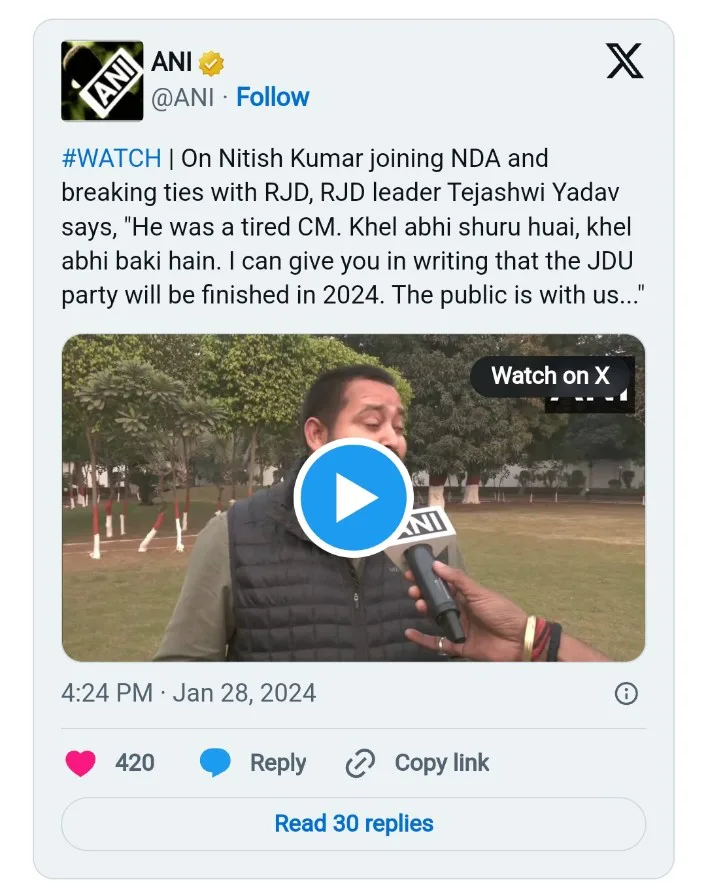Open the ANI profile avatar
The height and width of the screenshot is (890, 706).
(x=102, y=81)
